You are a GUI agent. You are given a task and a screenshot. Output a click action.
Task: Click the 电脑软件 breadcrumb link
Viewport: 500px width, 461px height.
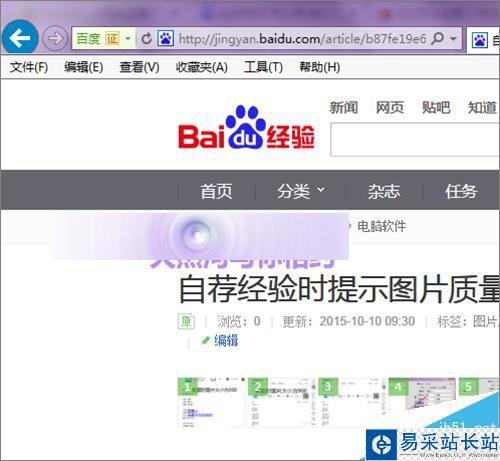point(381,226)
